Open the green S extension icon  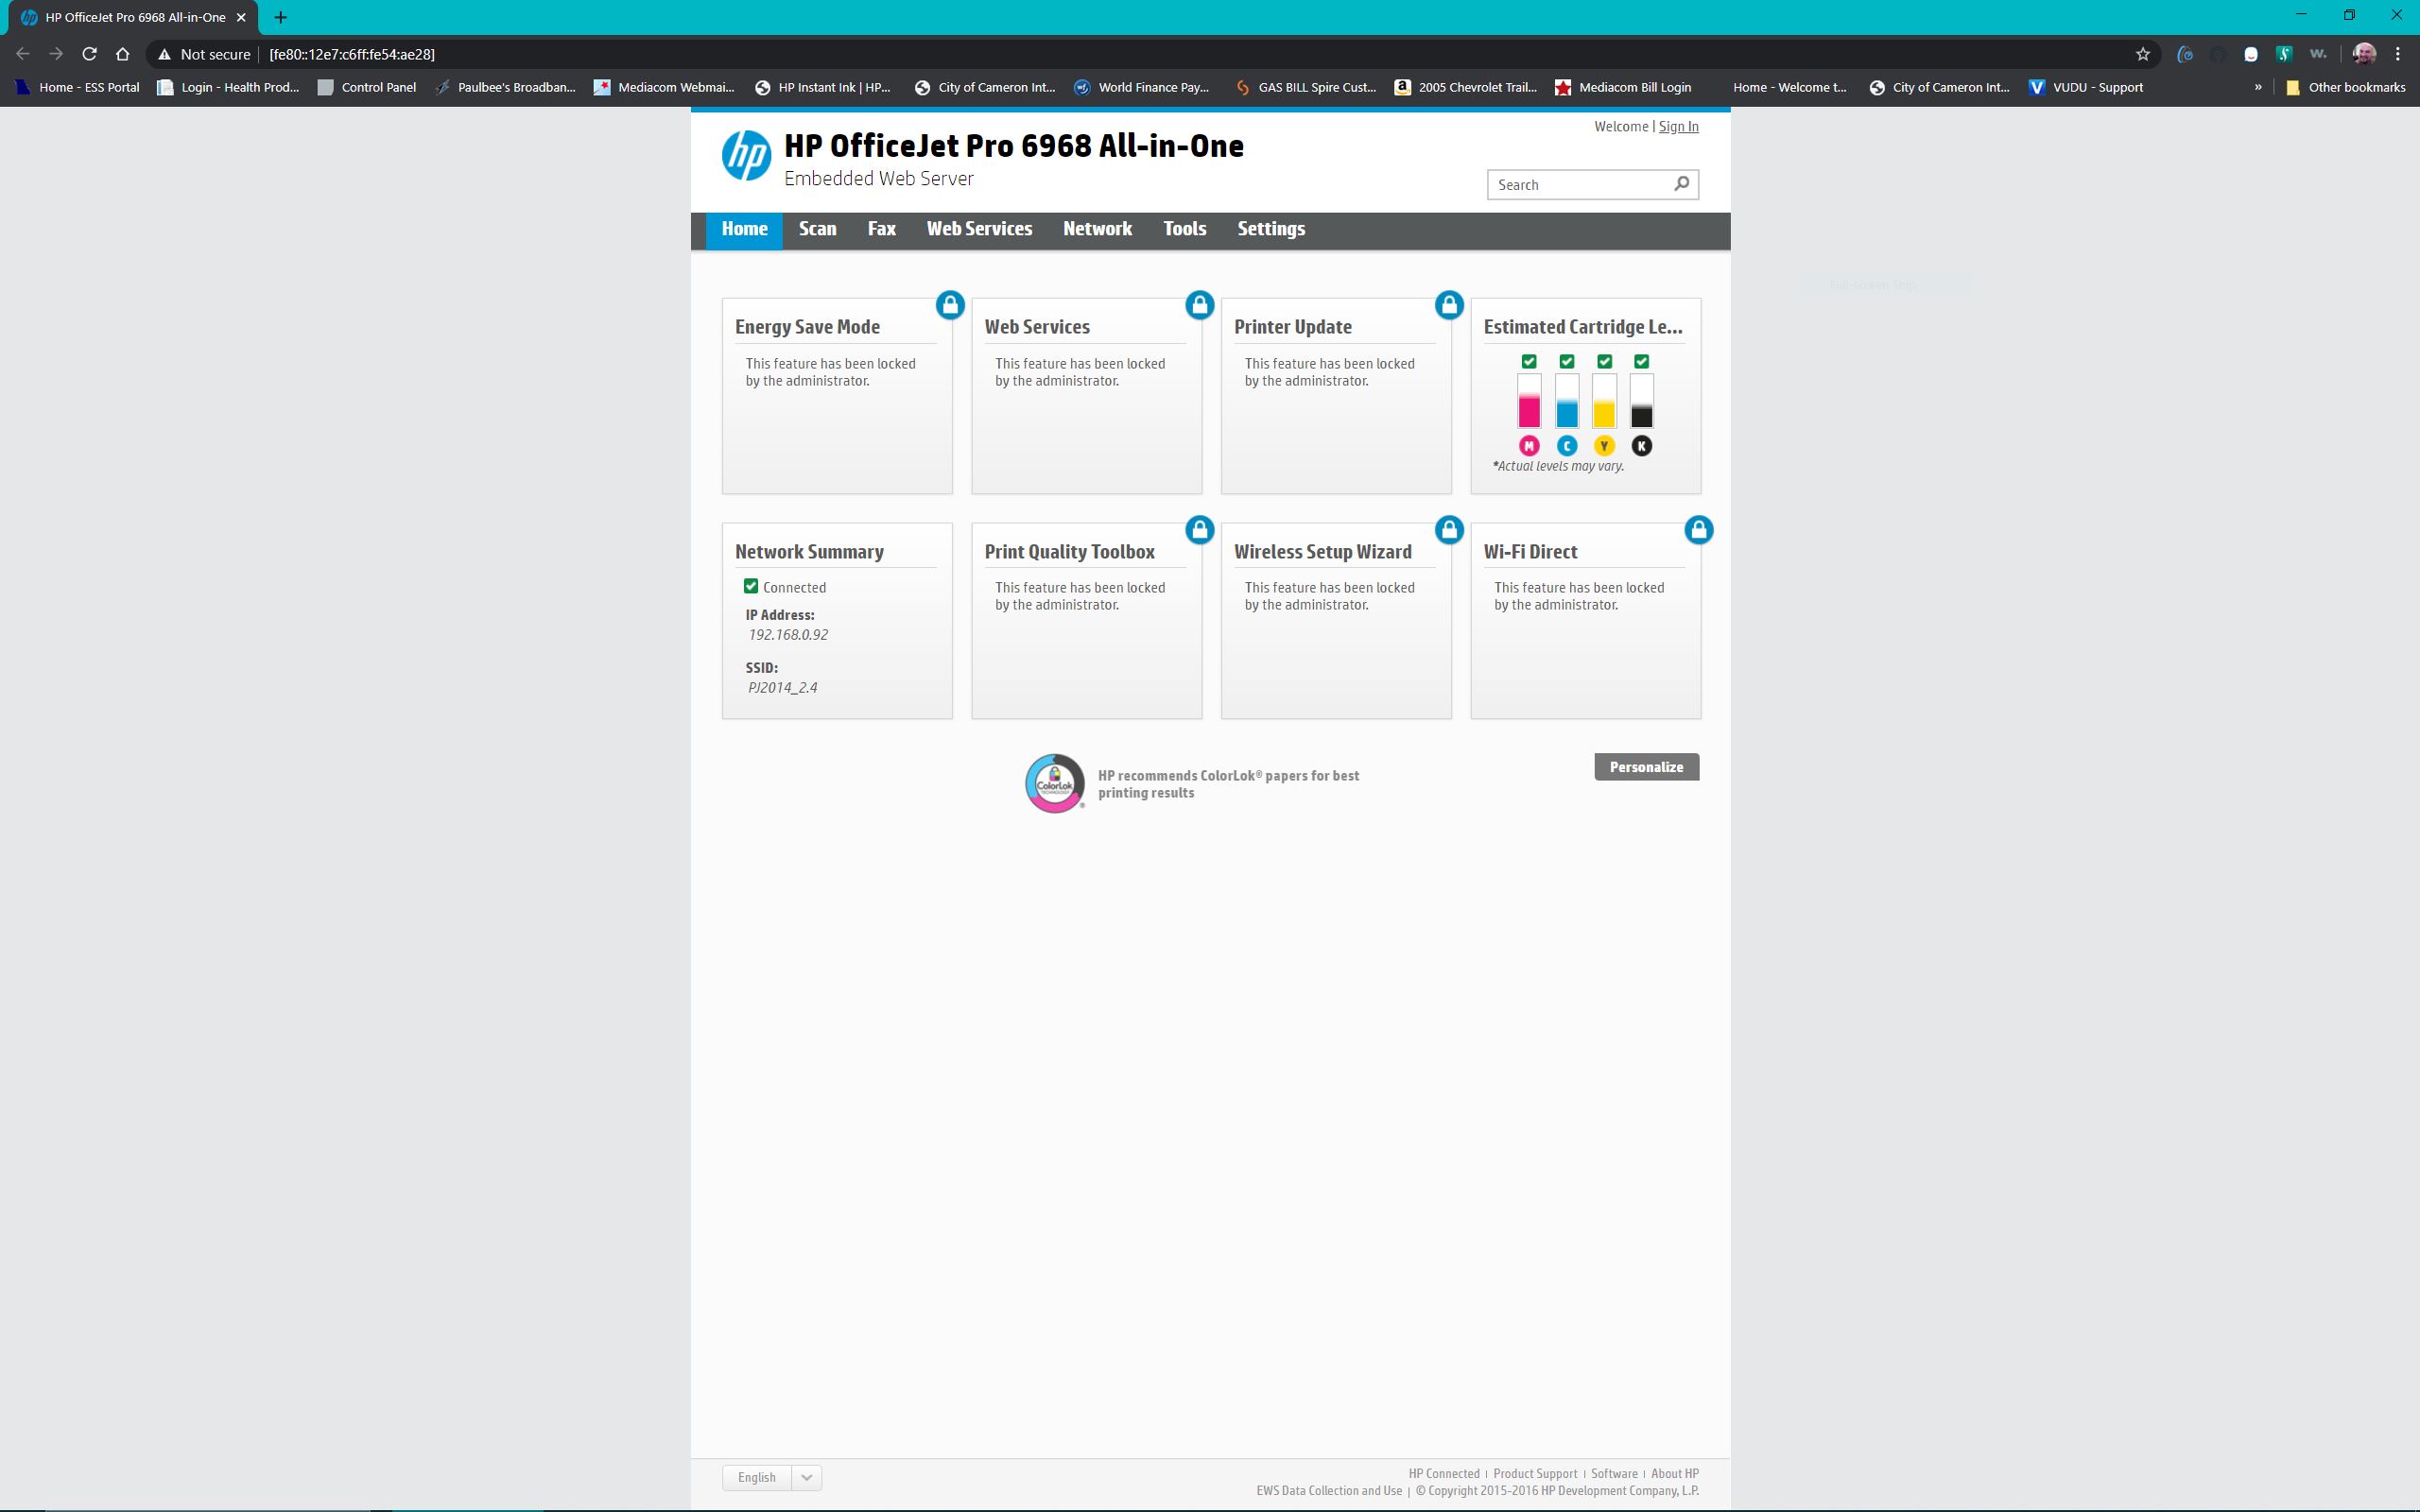[x=2284, y=54]
